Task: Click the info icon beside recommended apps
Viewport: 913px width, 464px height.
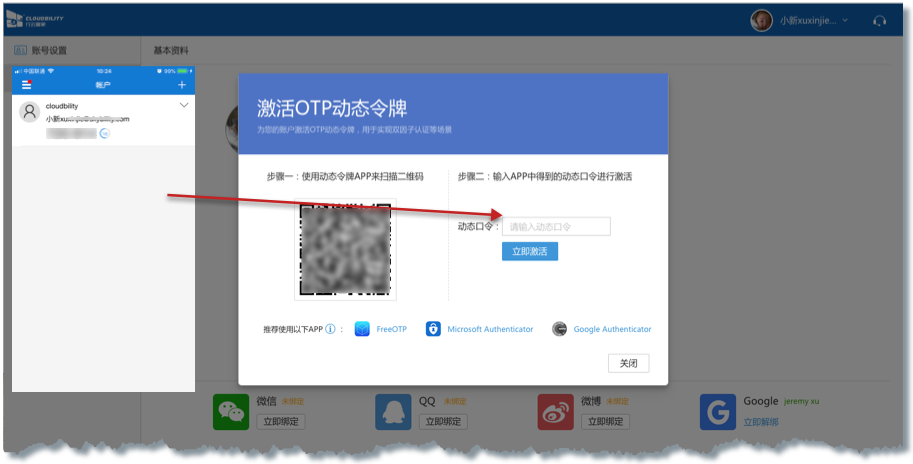Action: coord(330,329)
